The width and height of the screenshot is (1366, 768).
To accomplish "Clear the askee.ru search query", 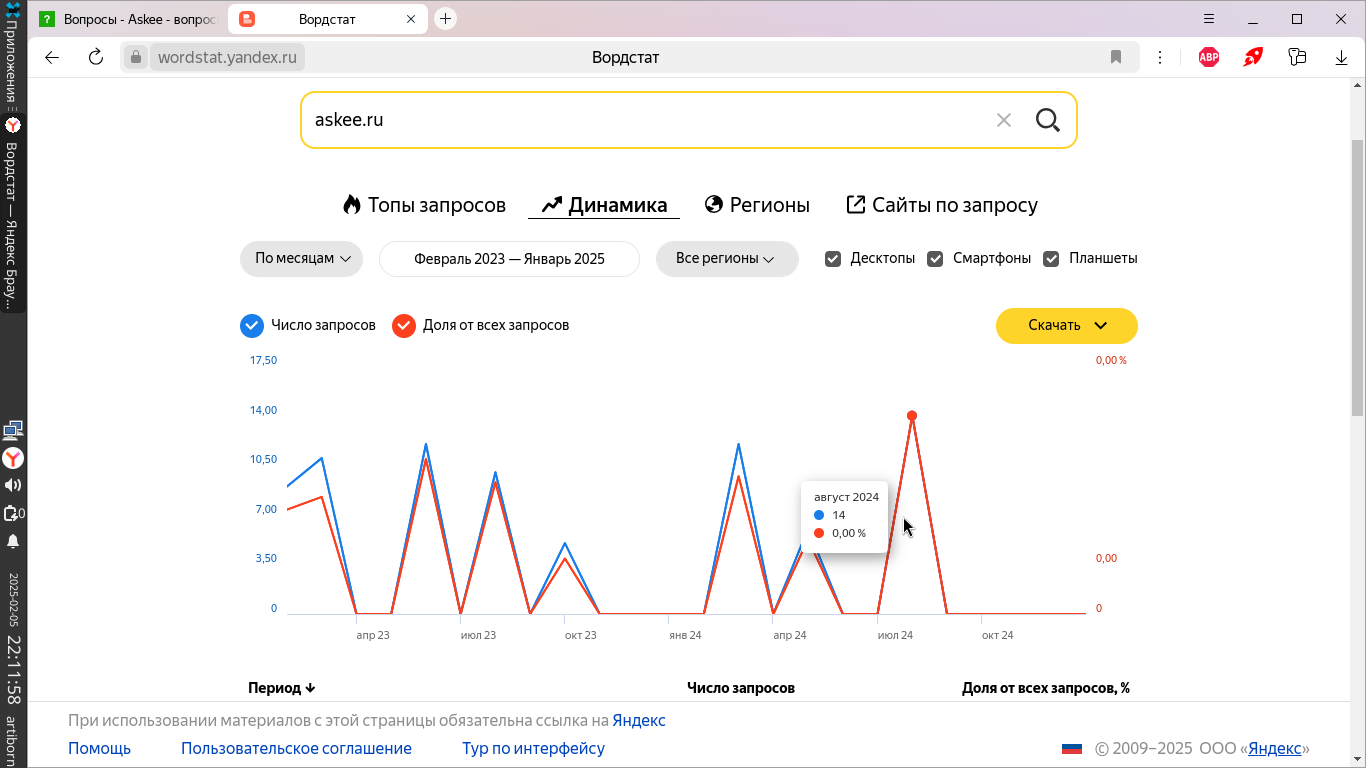I will pyautogui.click(x=1004, y=120).
